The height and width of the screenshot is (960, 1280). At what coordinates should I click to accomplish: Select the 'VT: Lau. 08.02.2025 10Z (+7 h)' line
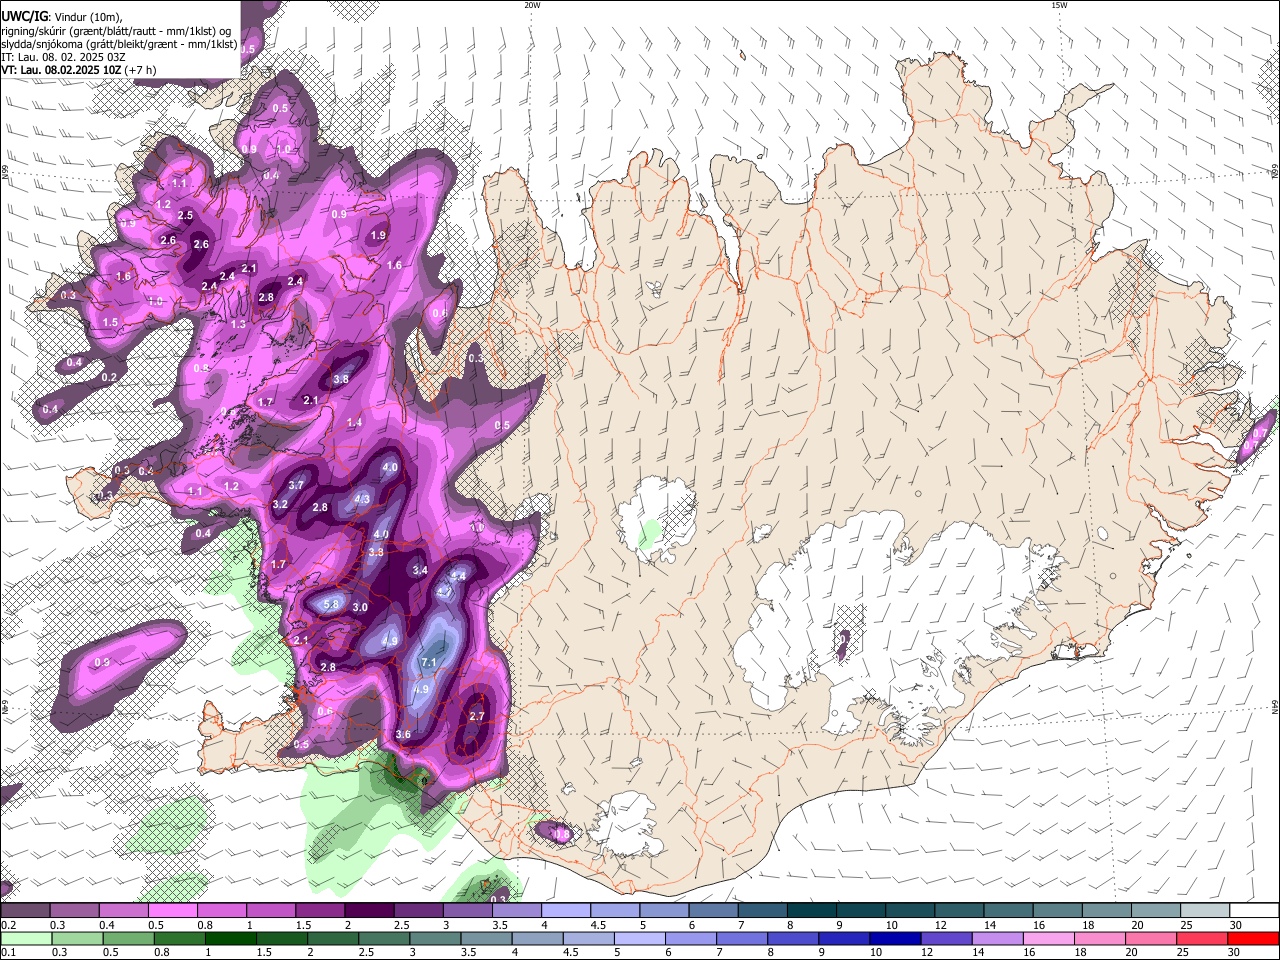point(79,70)
